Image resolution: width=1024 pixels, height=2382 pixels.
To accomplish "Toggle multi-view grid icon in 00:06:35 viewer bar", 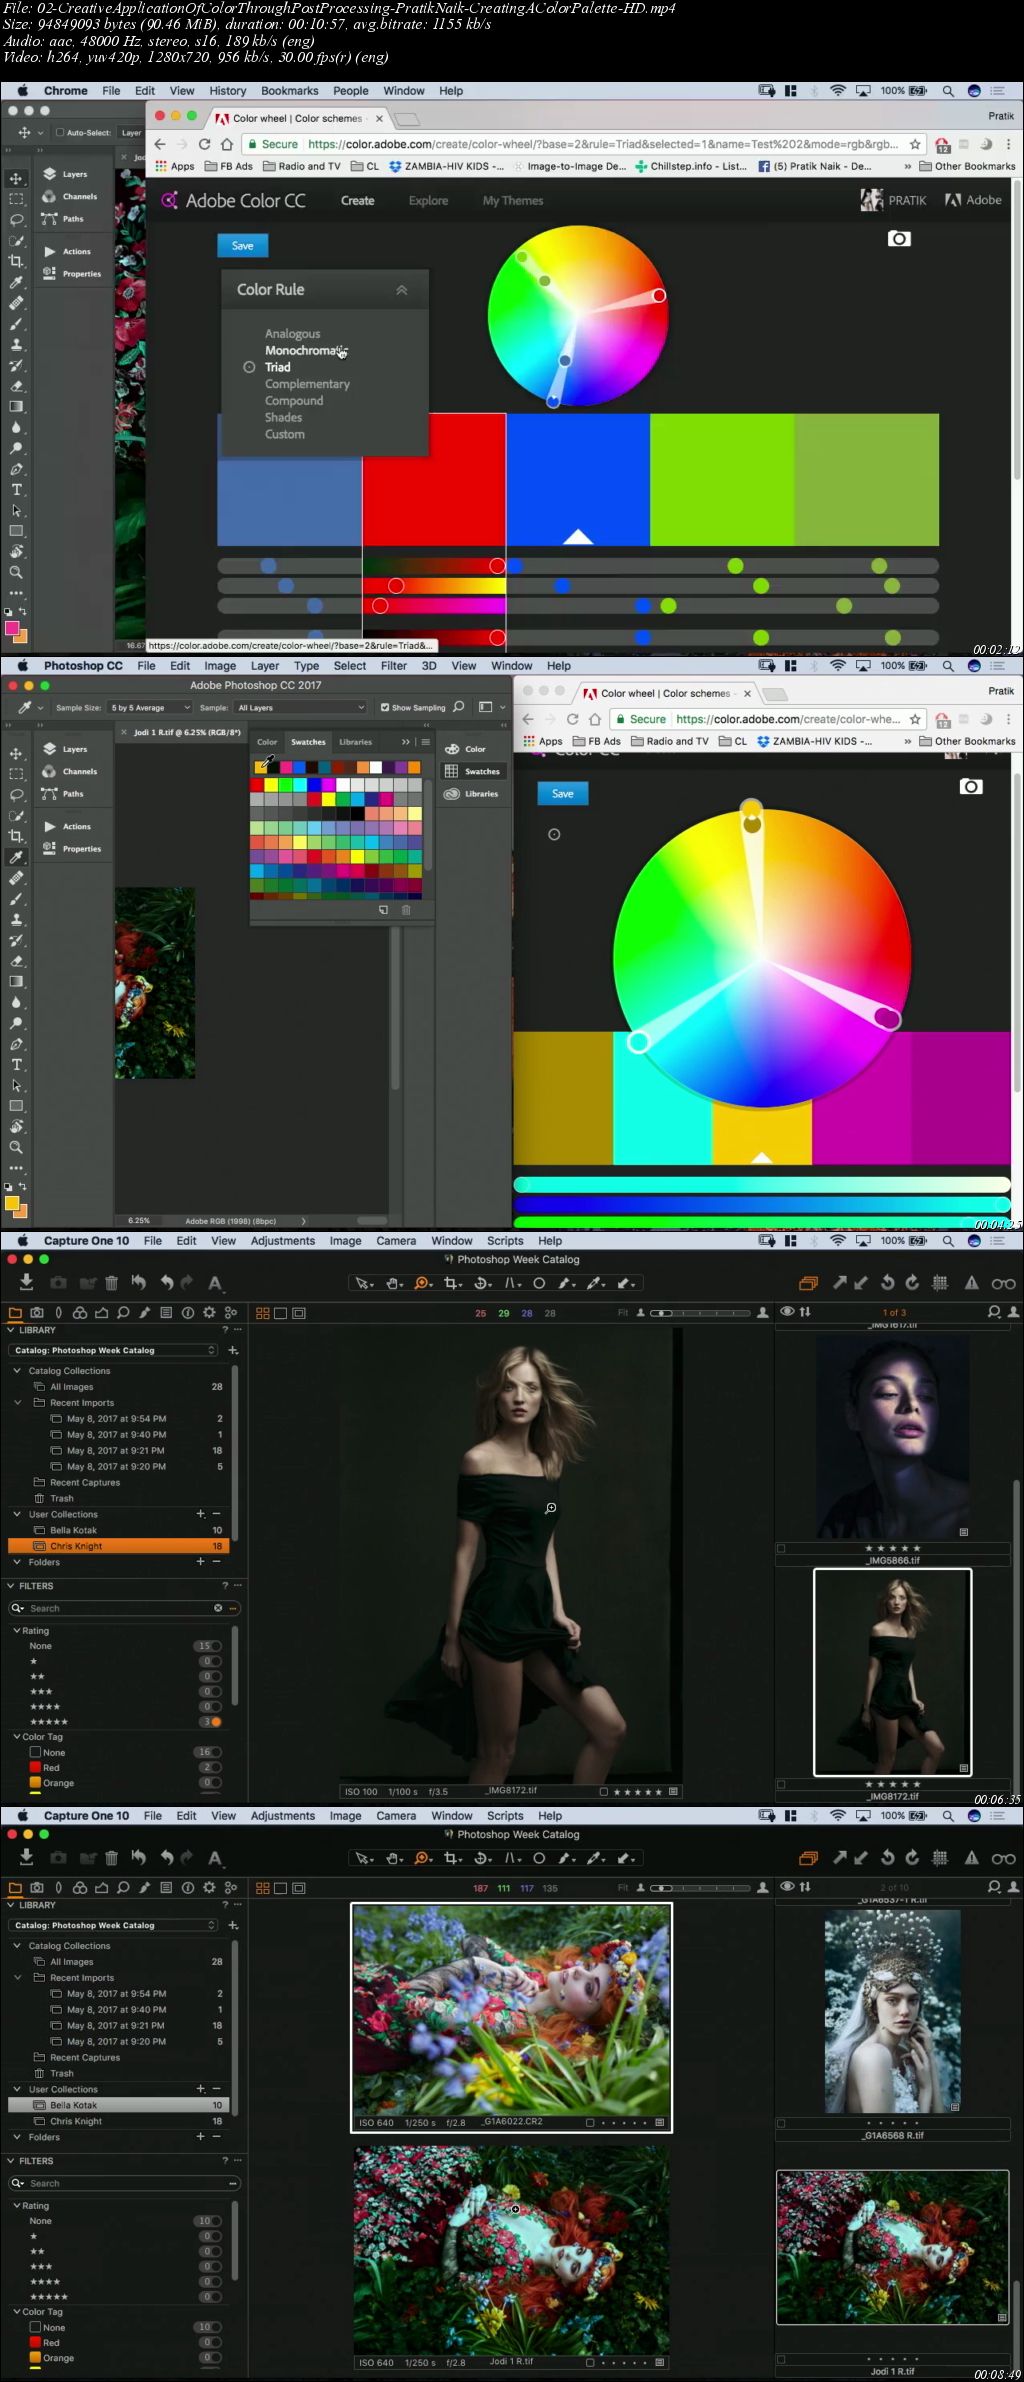I will (263, 1313).
